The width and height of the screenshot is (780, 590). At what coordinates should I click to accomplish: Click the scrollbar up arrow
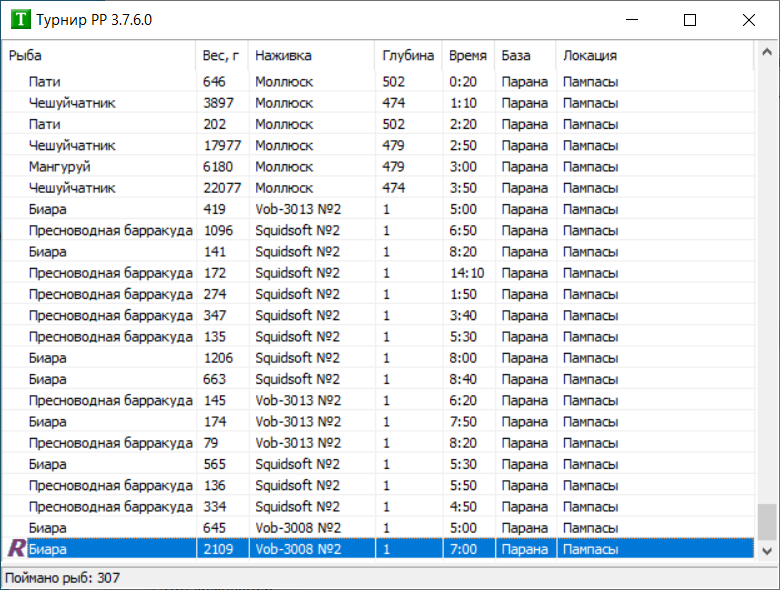767,52
